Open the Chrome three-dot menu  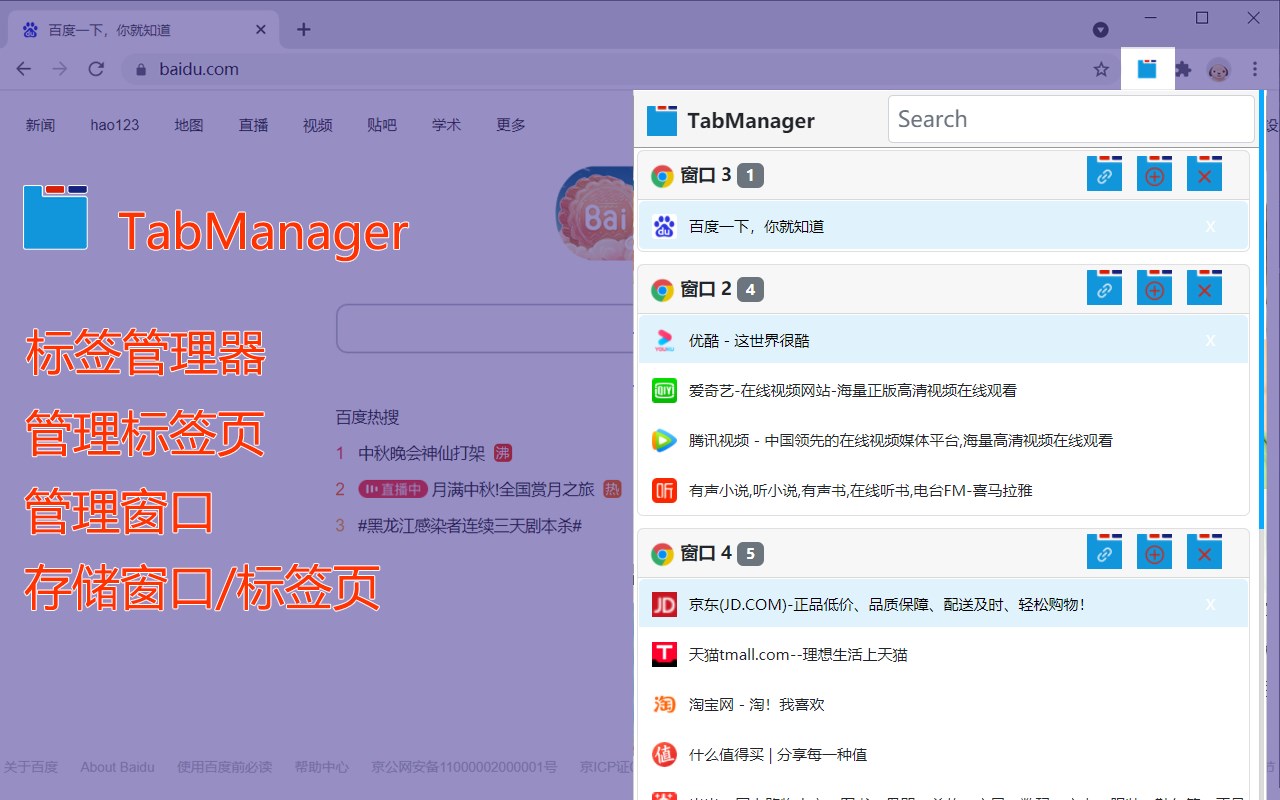1255,69
